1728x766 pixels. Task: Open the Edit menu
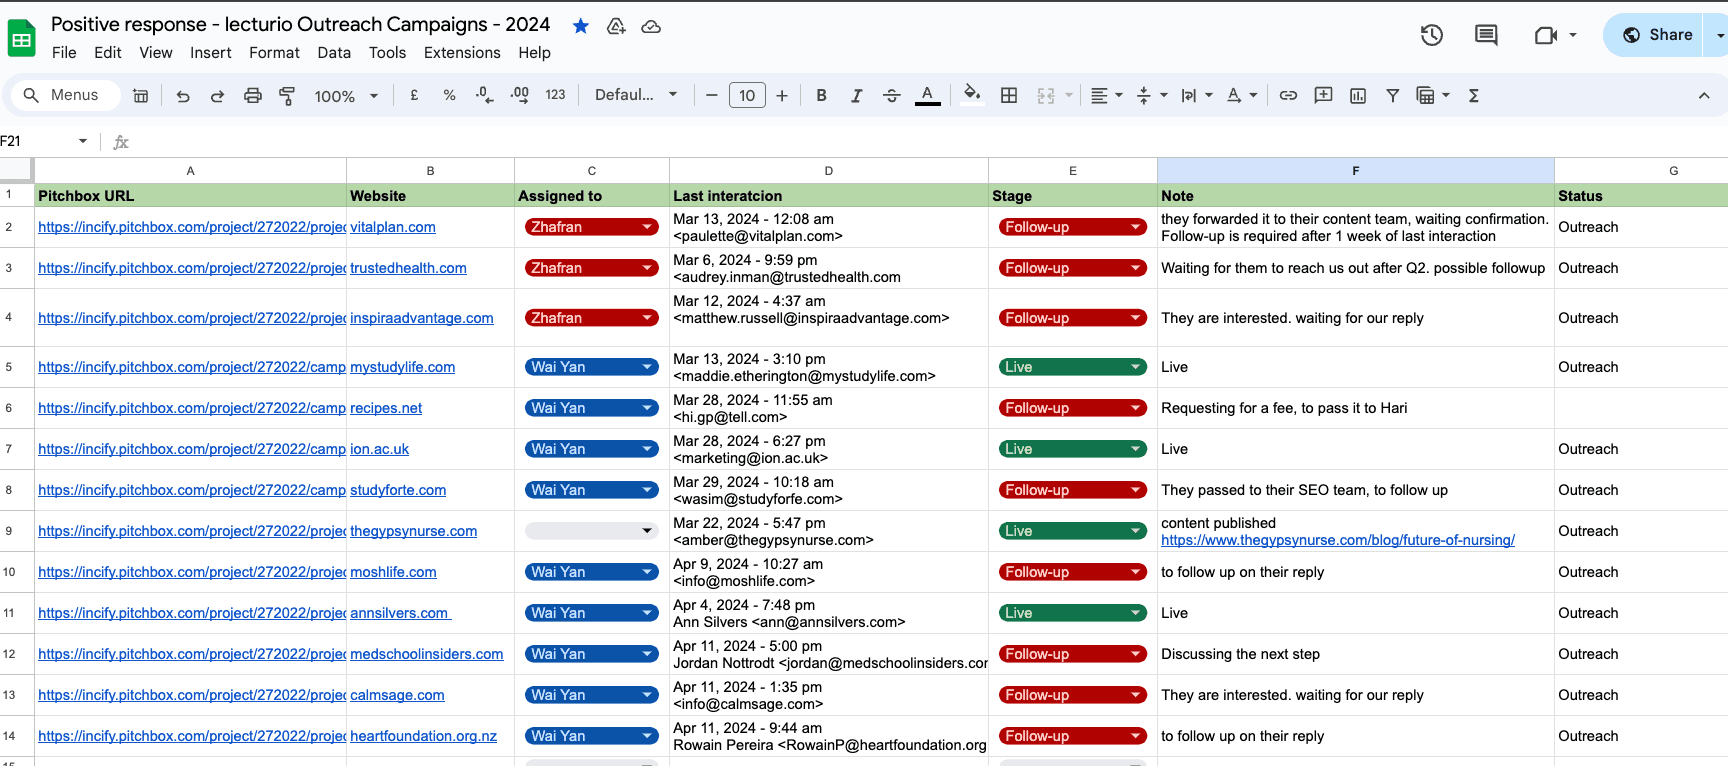108,53
